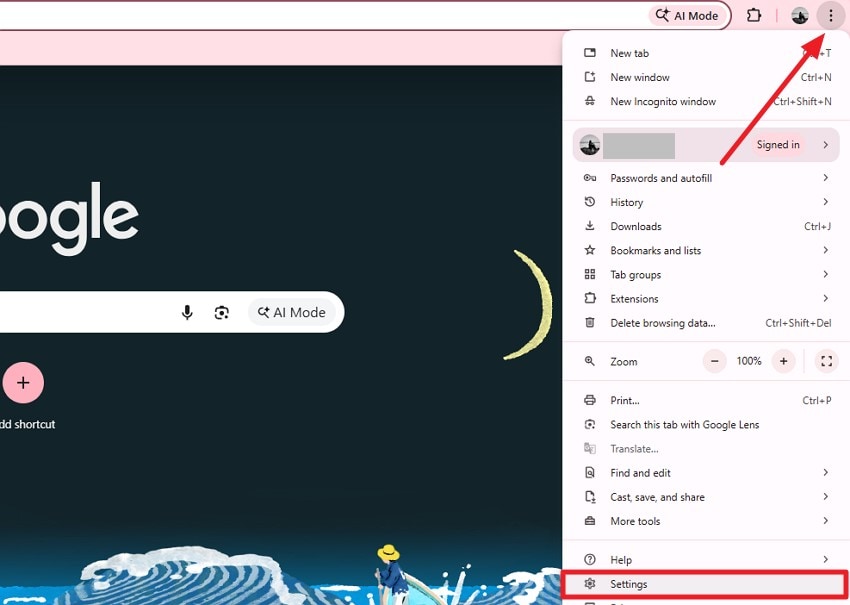Click the Extensions puzzle piece icon
This screenshot has height=605, width=850.
754,15
